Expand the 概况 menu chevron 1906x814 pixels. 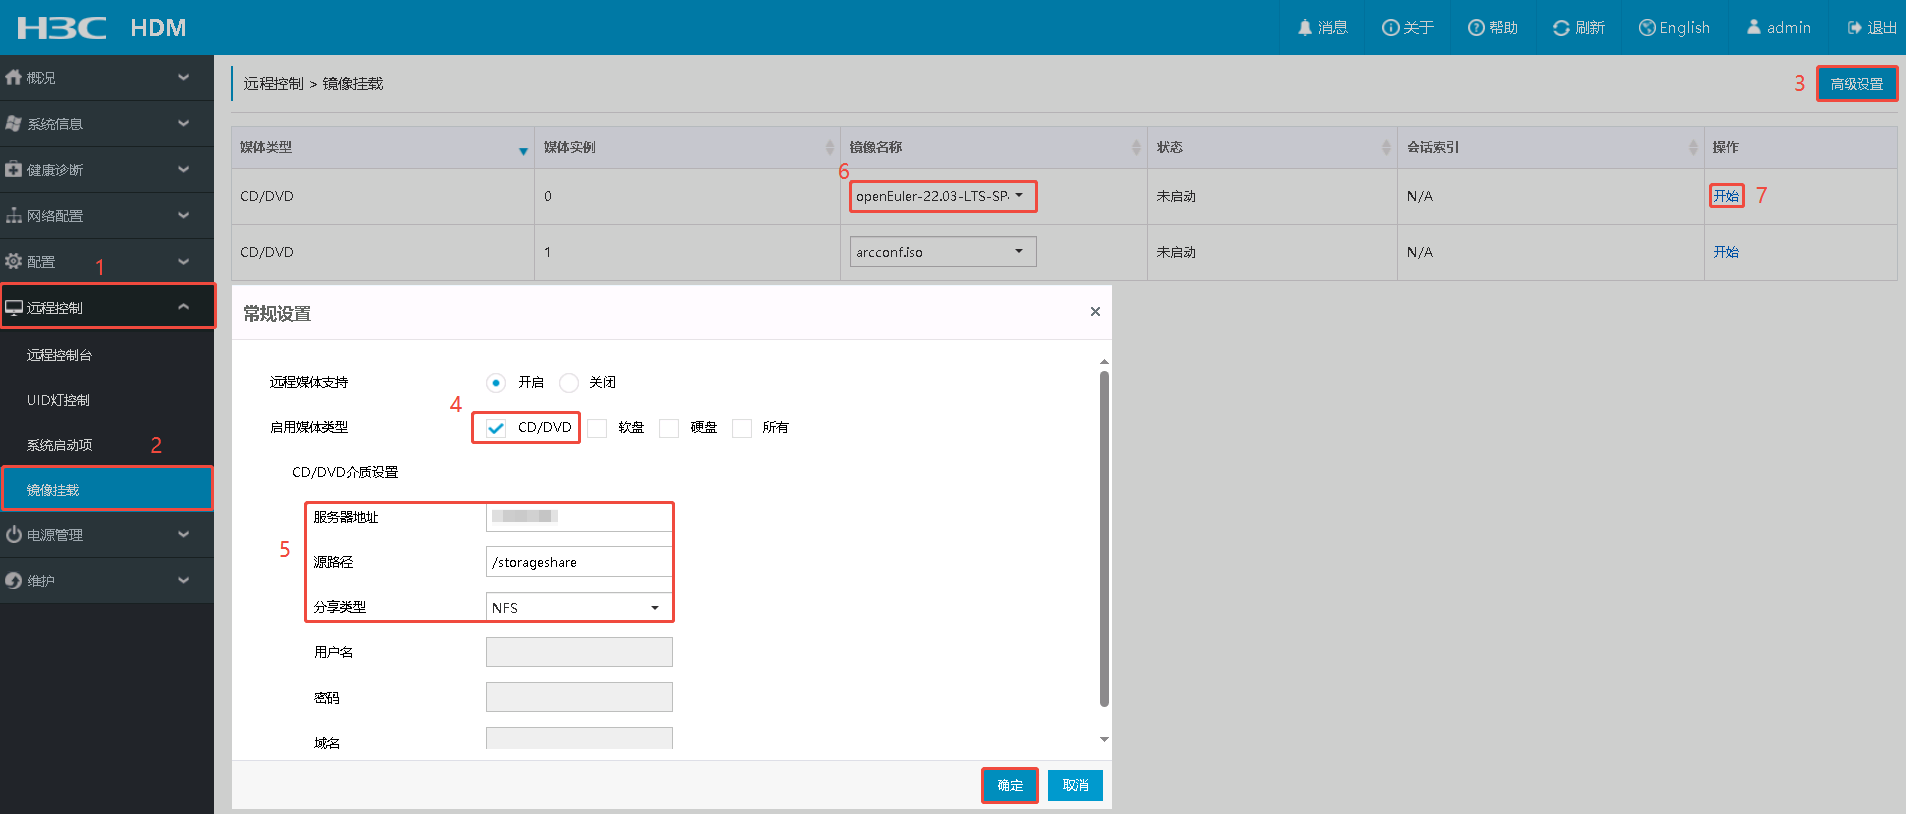[x=183, y=77]
